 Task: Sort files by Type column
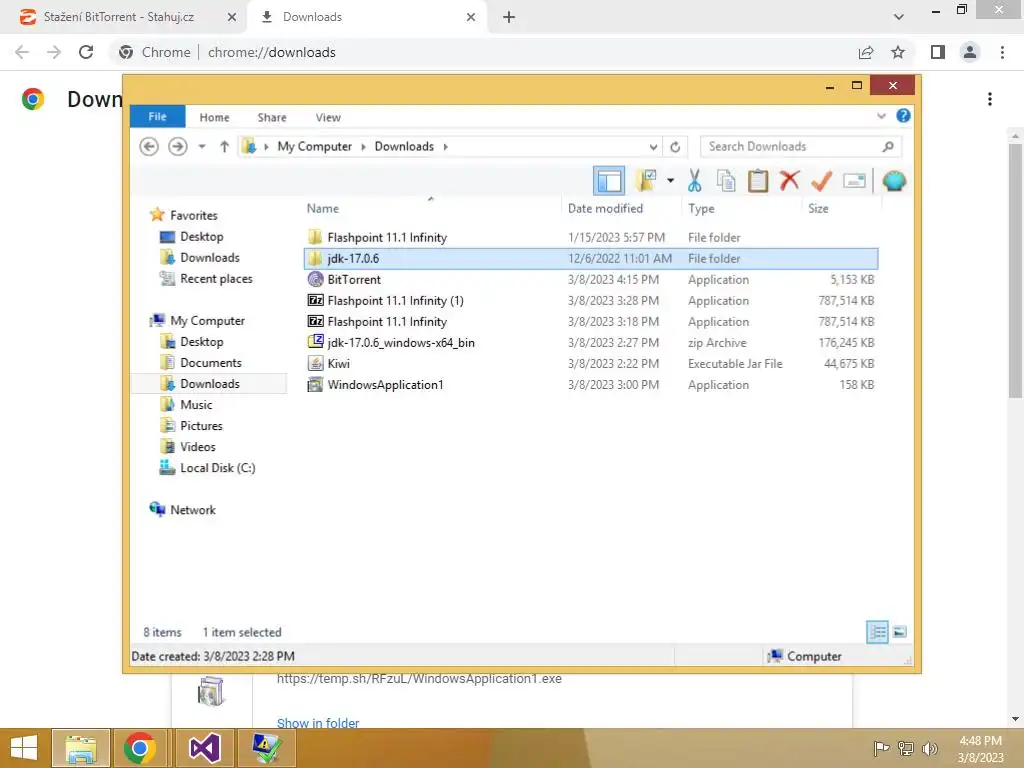click(x=701, y=208)
